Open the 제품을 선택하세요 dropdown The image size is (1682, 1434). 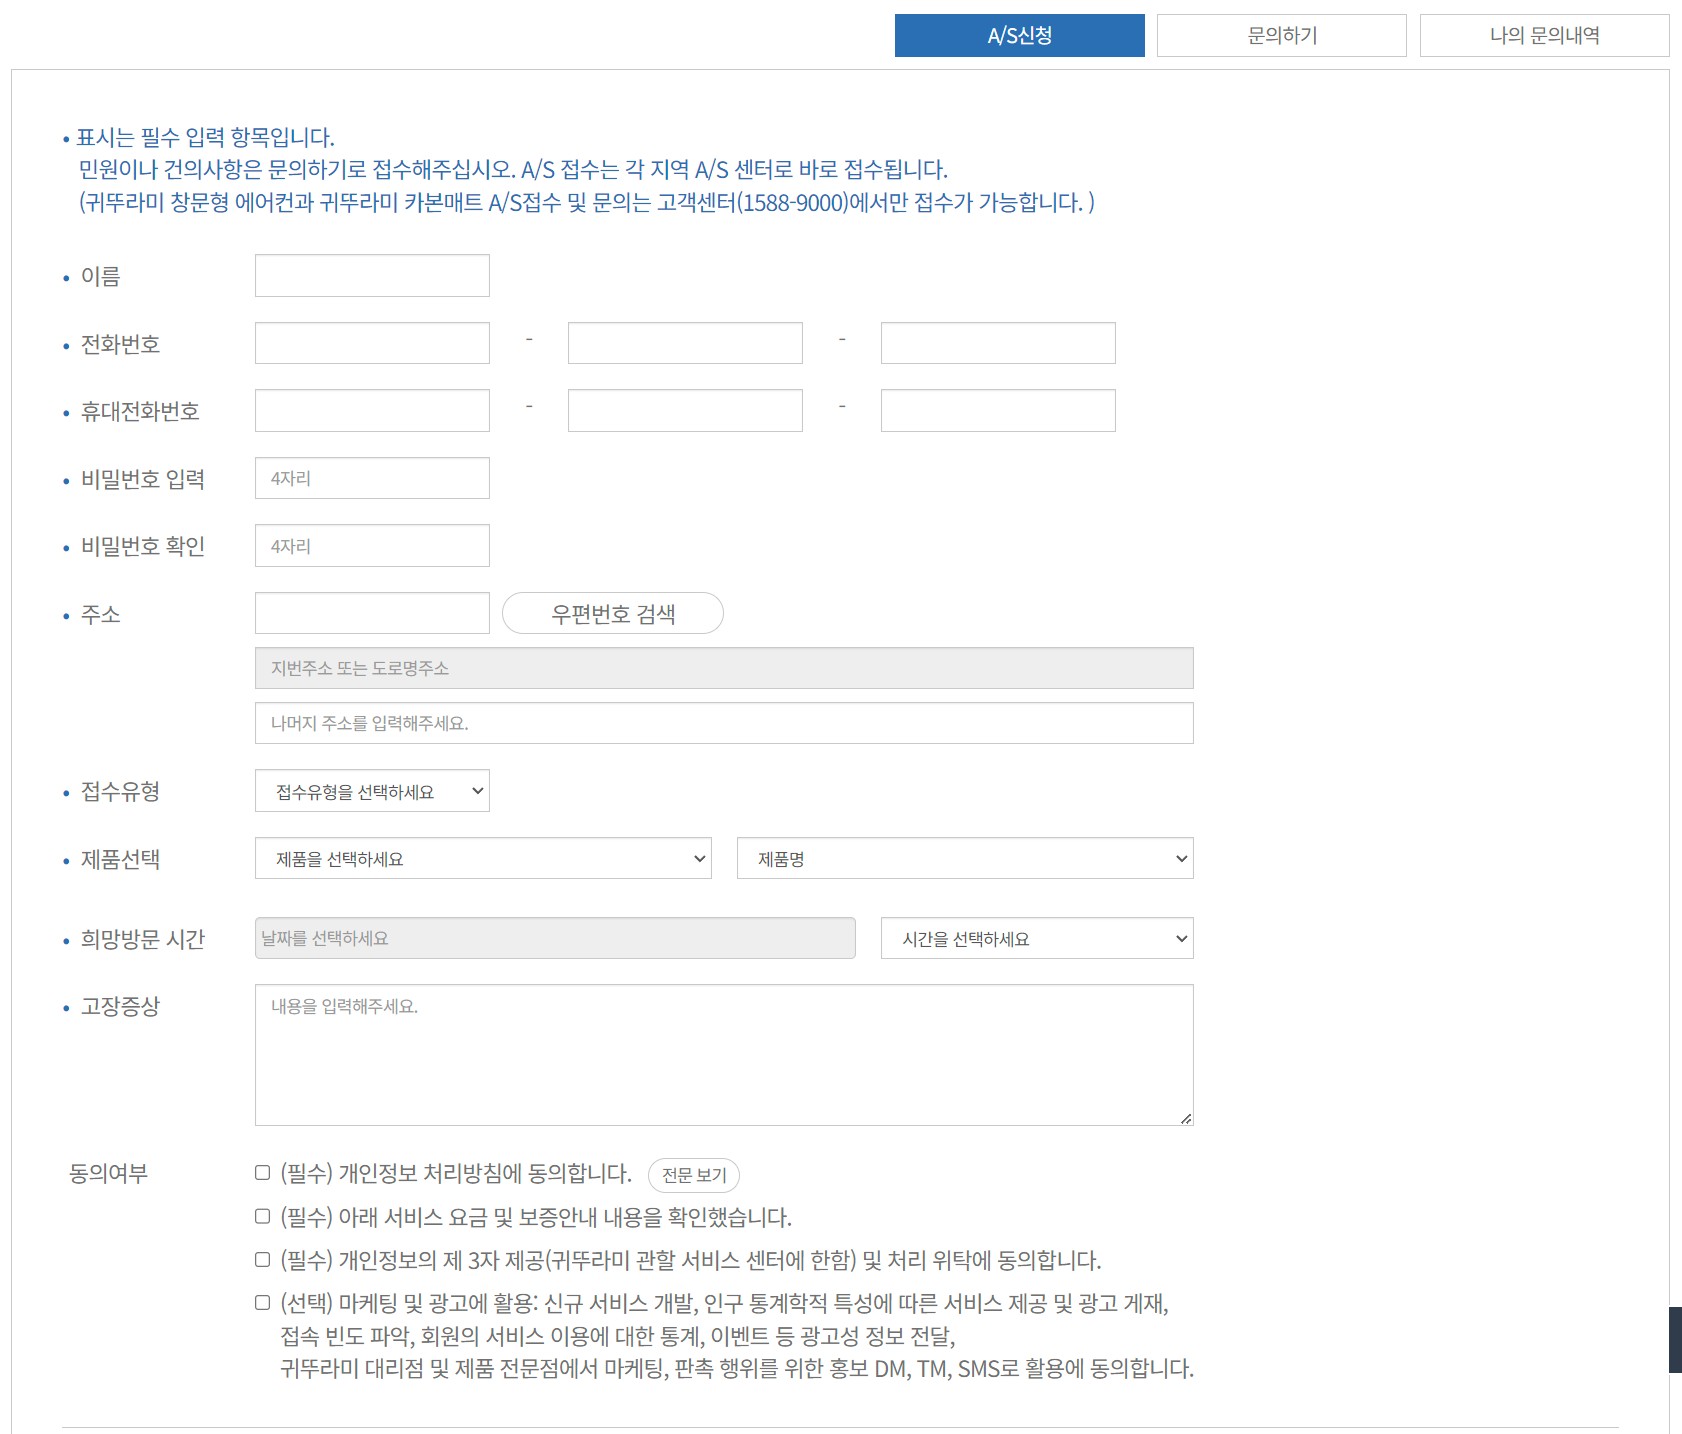coord(483,858)
